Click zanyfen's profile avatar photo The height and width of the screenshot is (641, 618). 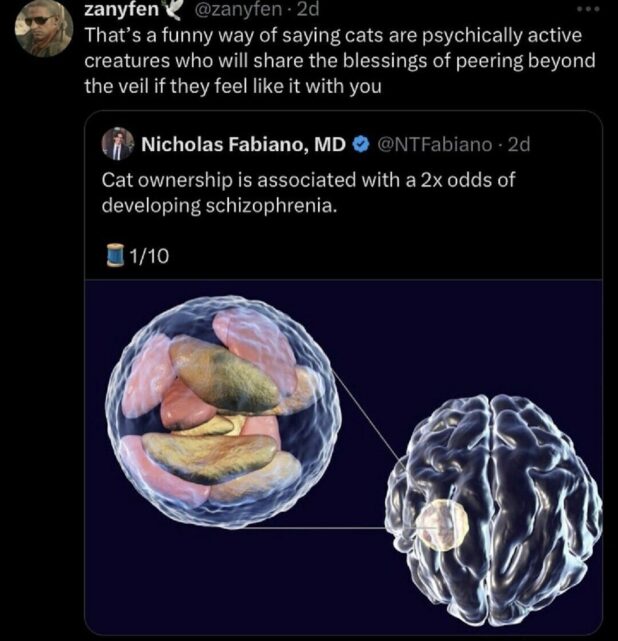45,27
